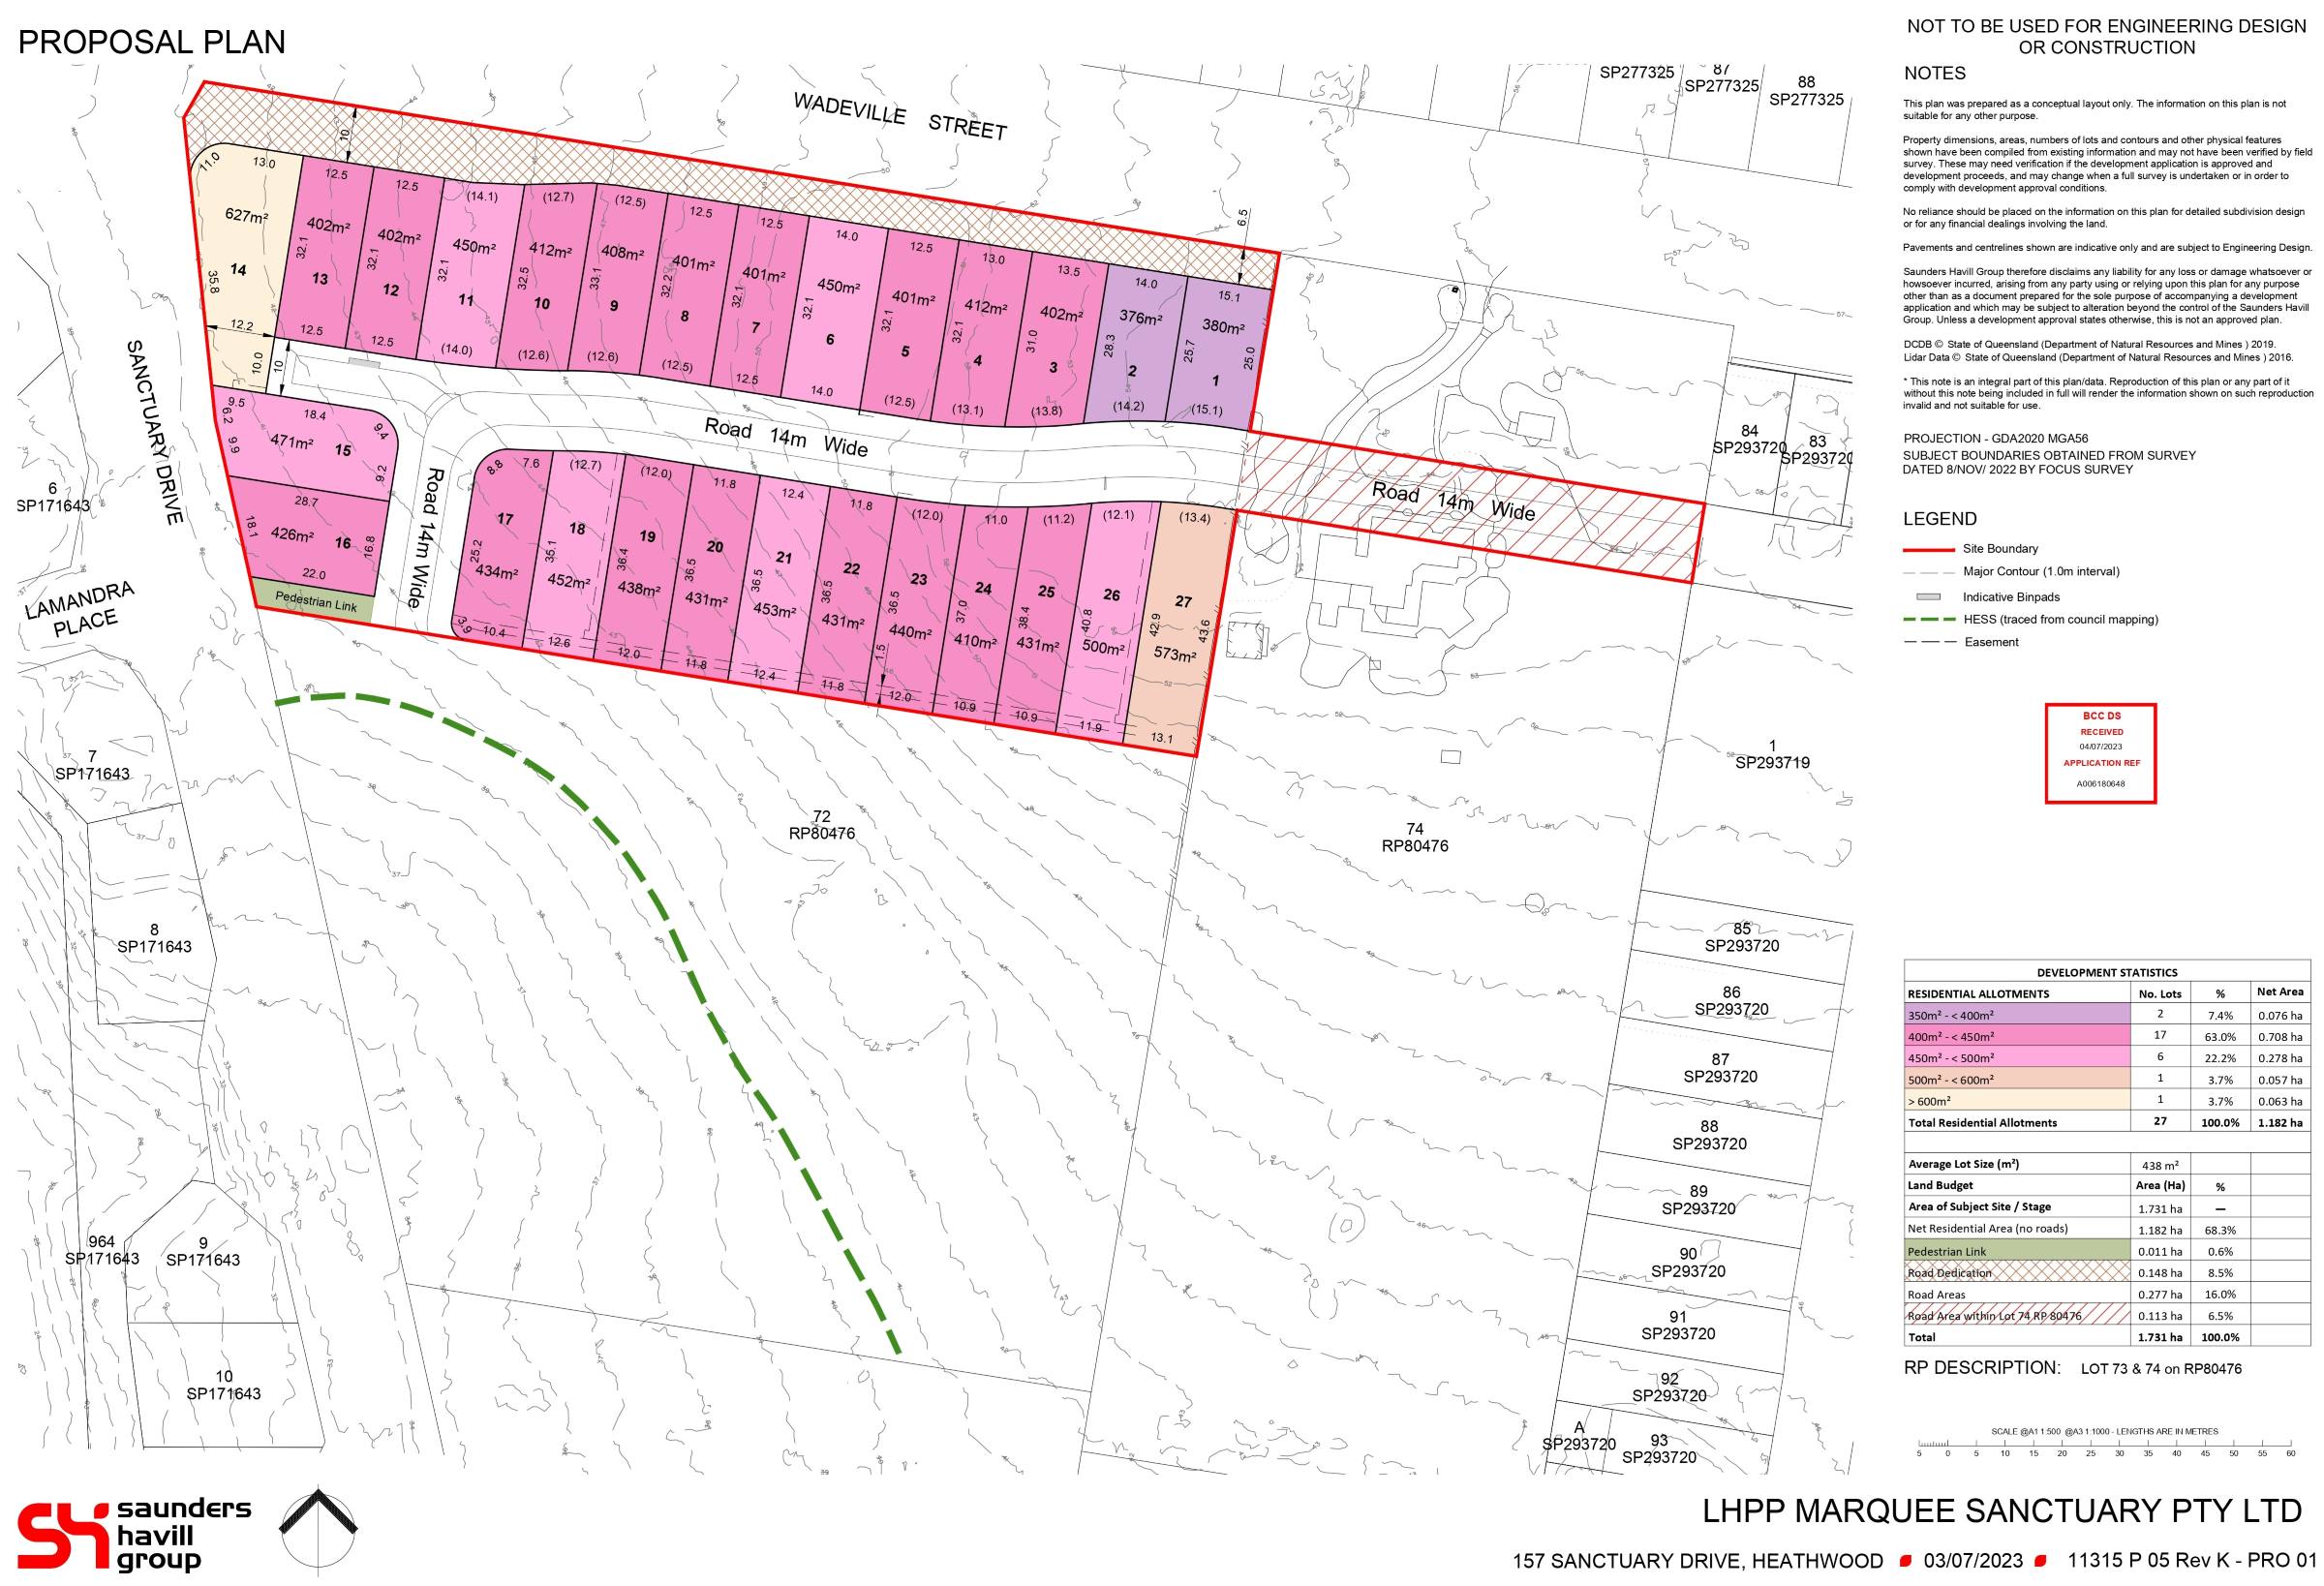Click the application reference A006180648
The width and height of the screenshot is (2324, 1586).
[2101, 786]
